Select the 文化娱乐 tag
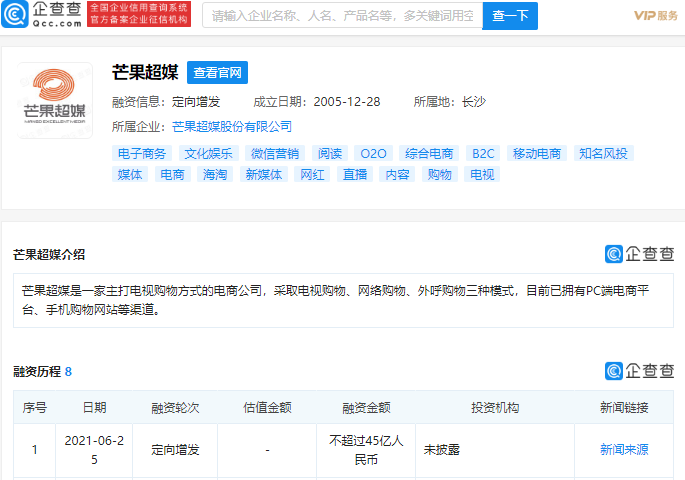685x480 pixels. [x=208, y=153]
